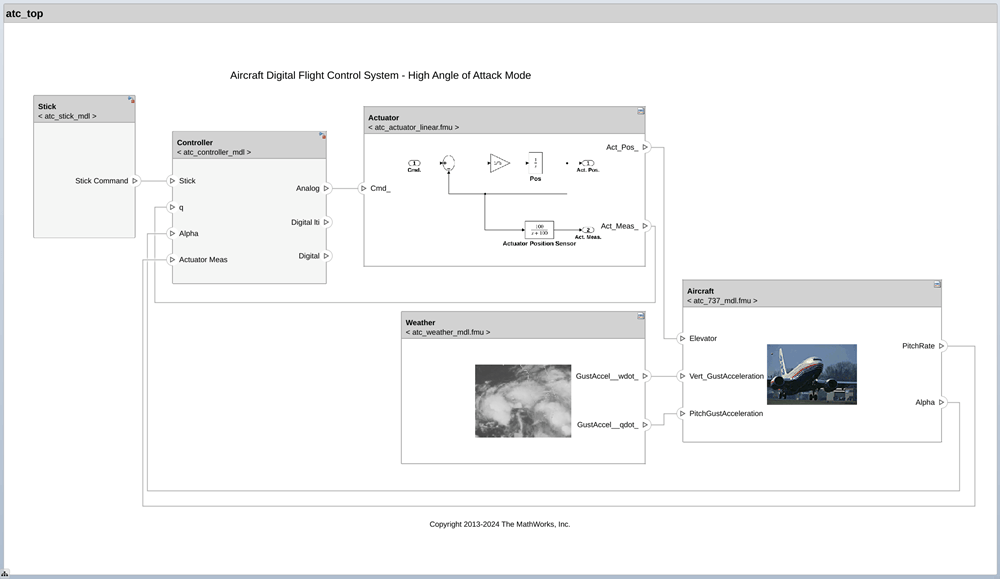
Task: Select the Controller block header
Action: point(249,145)
